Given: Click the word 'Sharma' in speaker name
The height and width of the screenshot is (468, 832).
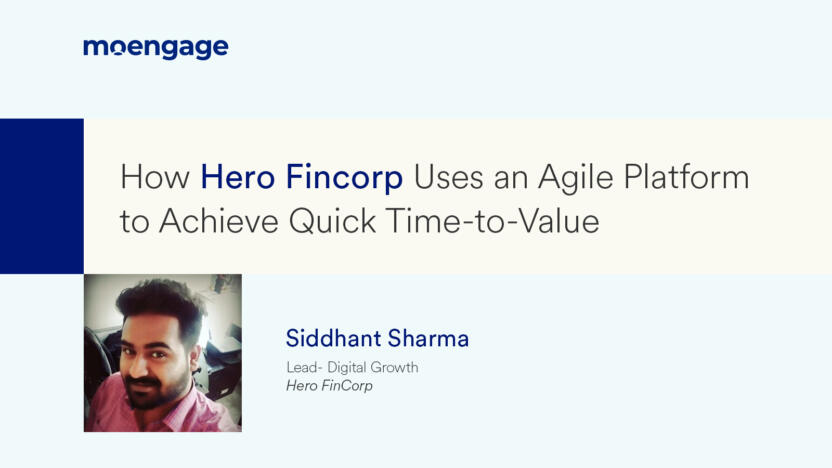Looking at the screenshot, I should [428, 339].
